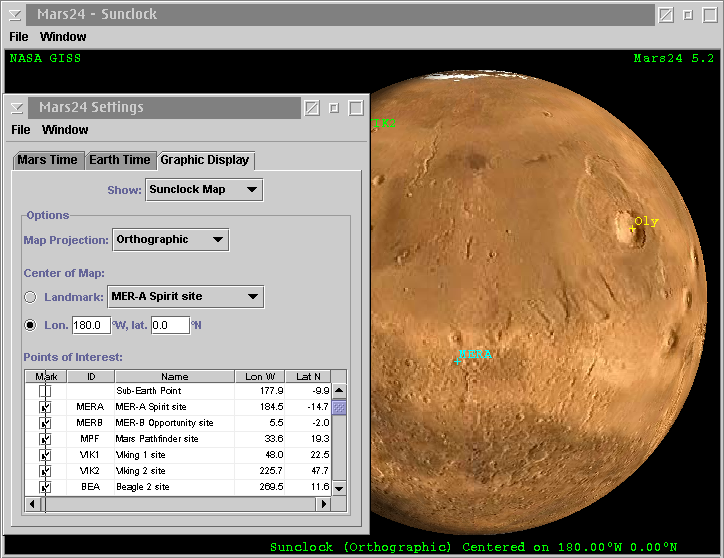The height and width of the screenshot is (558, 724).
Task: Uncheck the MER-A Spirit site mark
Action: [x=45, y=407]
